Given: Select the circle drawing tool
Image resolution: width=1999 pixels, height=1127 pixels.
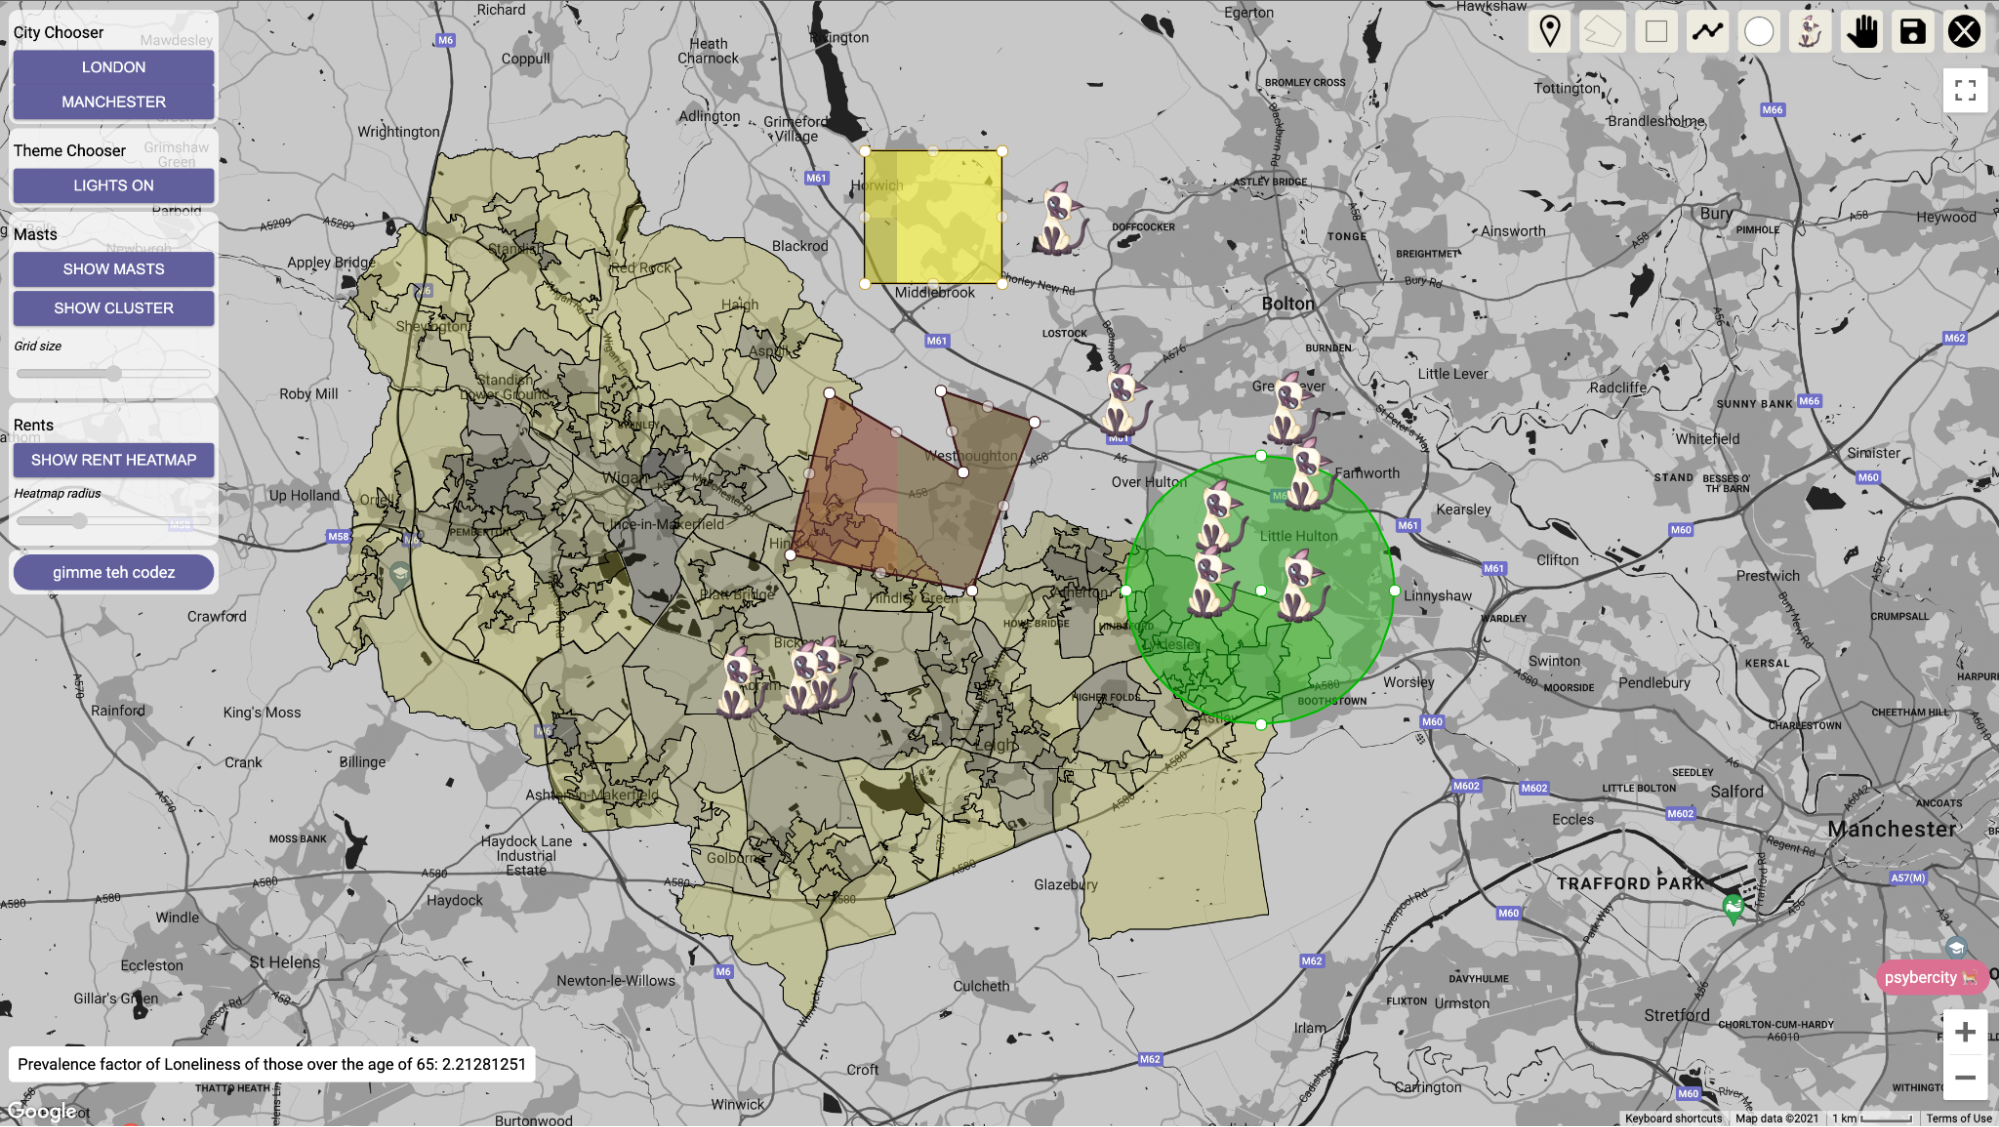Looking at the screenshot, I should [x=1759, y=32].
